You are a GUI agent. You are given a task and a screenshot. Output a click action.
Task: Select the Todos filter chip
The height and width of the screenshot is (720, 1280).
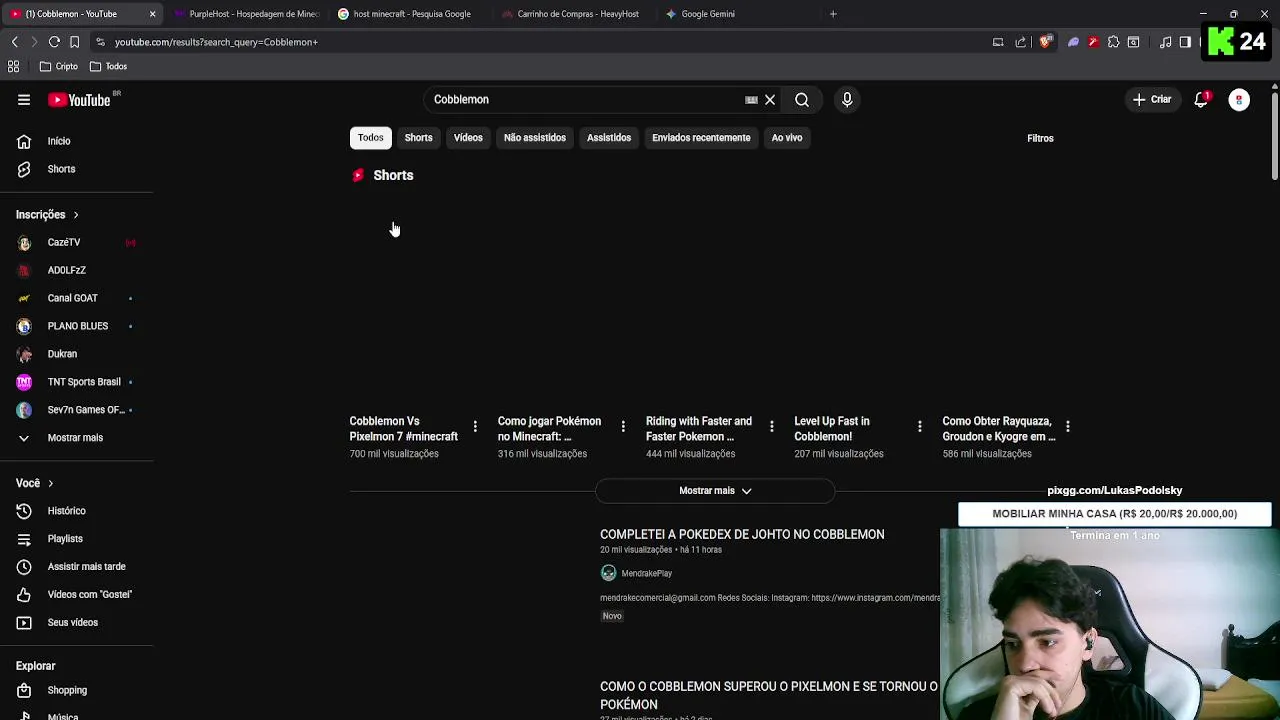click(371, 138)
